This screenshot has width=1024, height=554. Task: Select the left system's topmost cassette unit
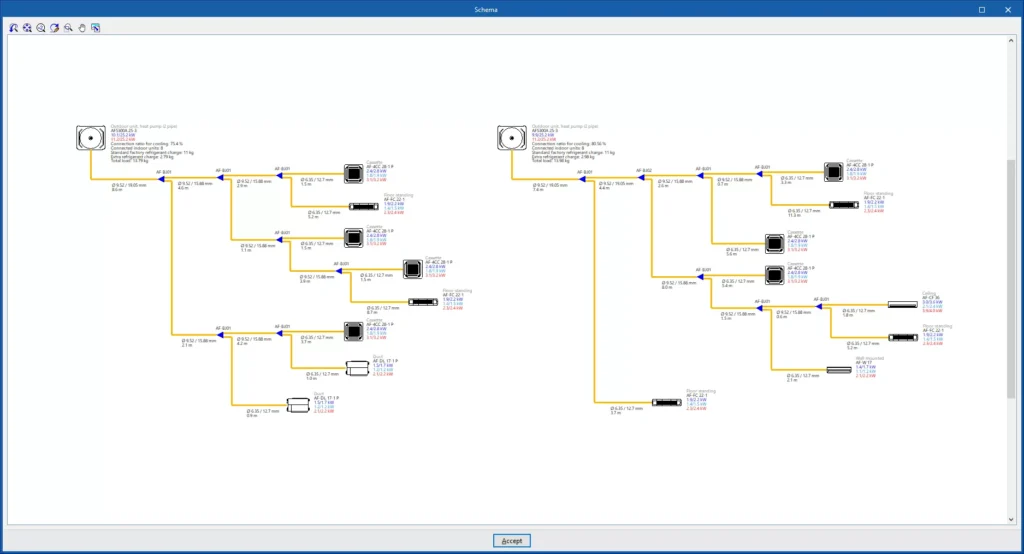pos(353,174)
